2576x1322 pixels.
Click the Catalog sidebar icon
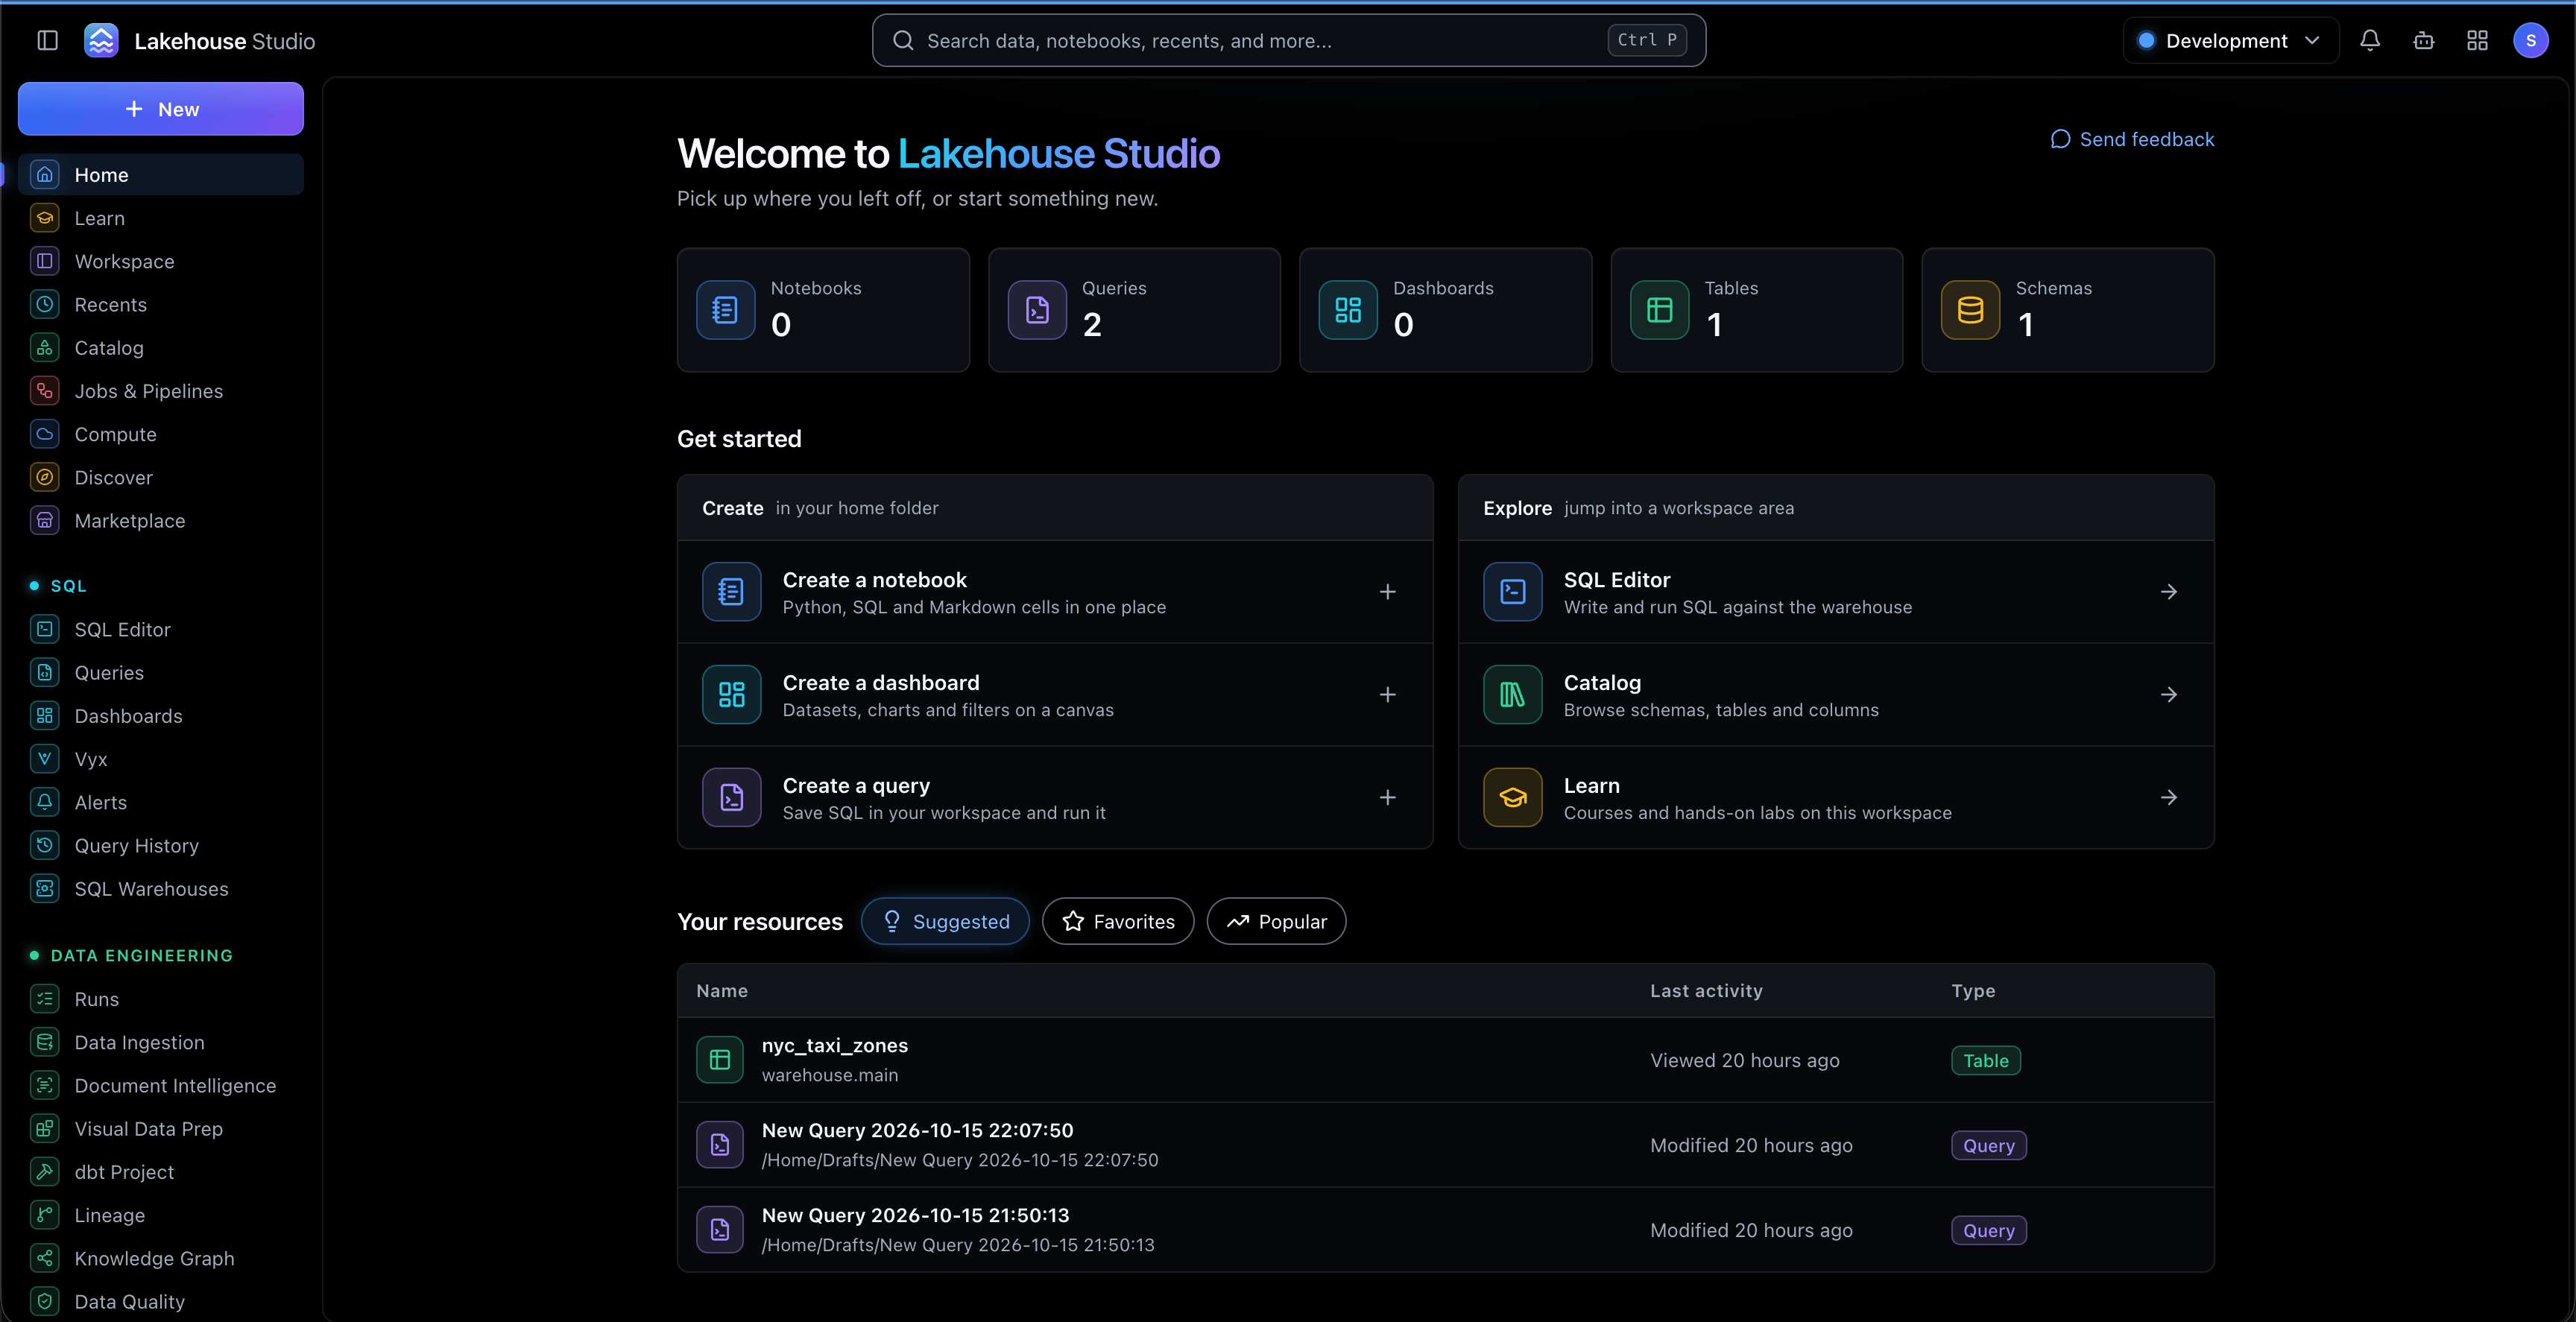click(45, 348)
